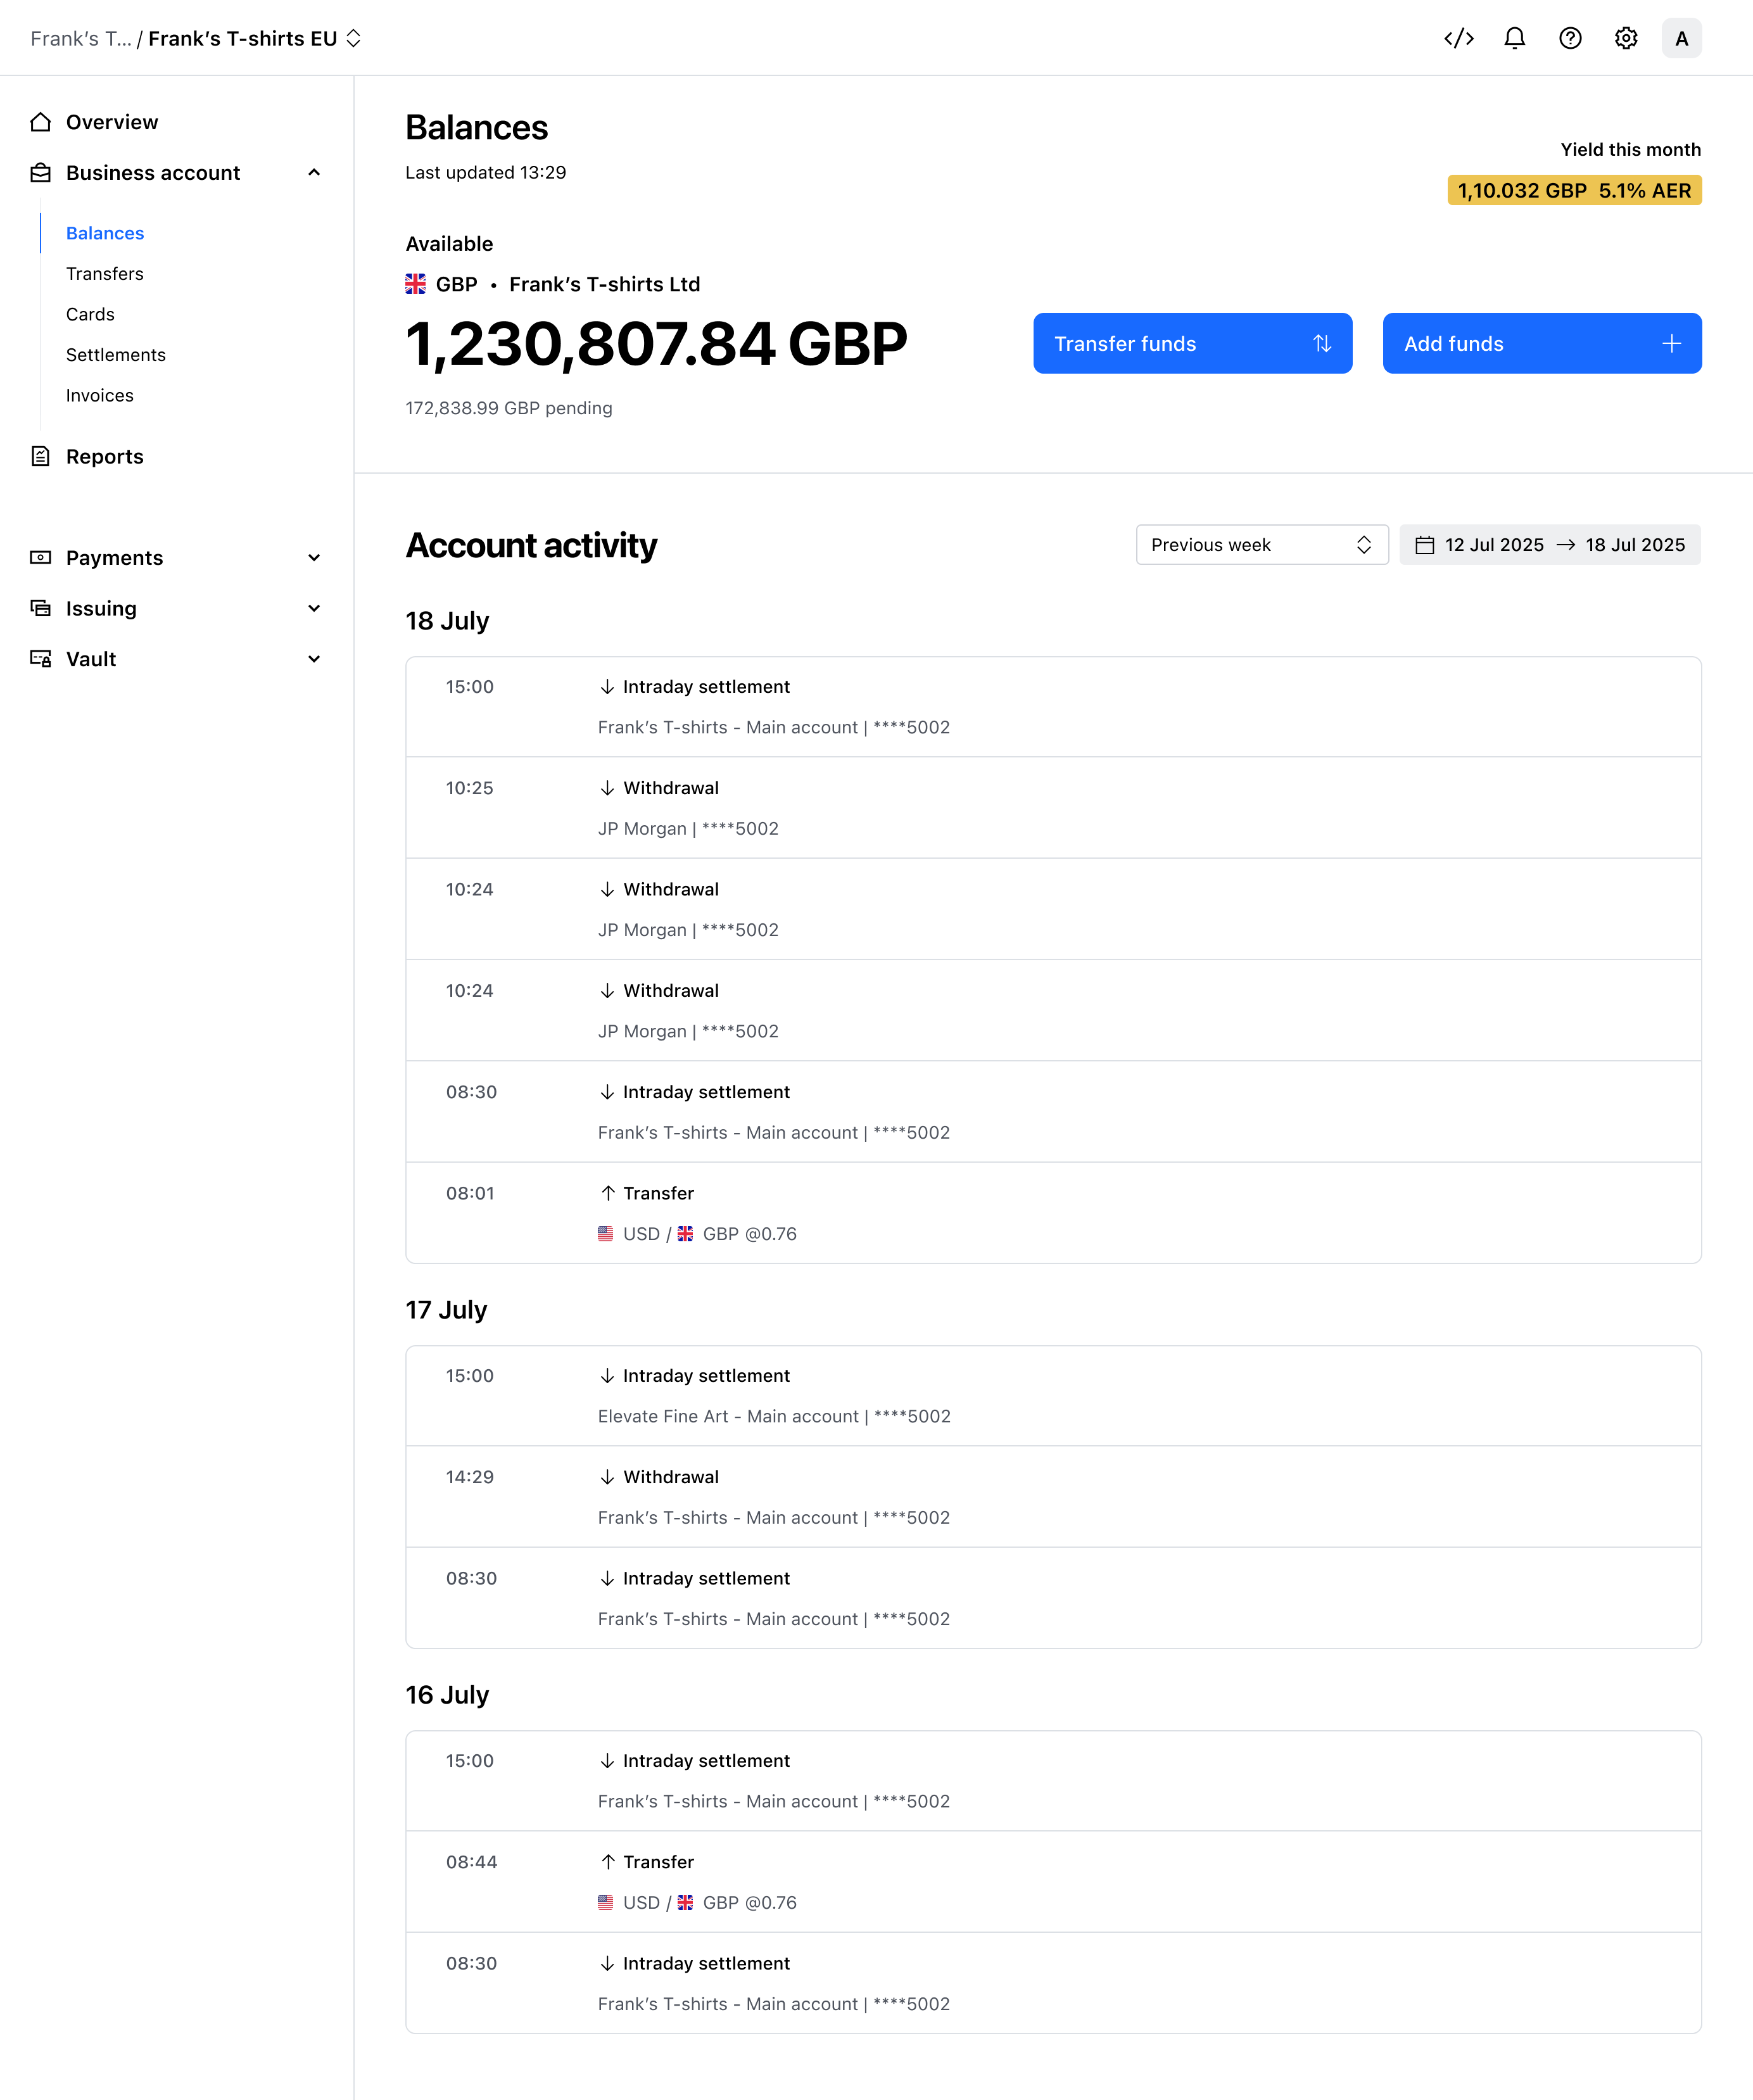Viewport: 1753px width, 2100px height.
Task: Open the Reports page
Action: coord(105,457)
